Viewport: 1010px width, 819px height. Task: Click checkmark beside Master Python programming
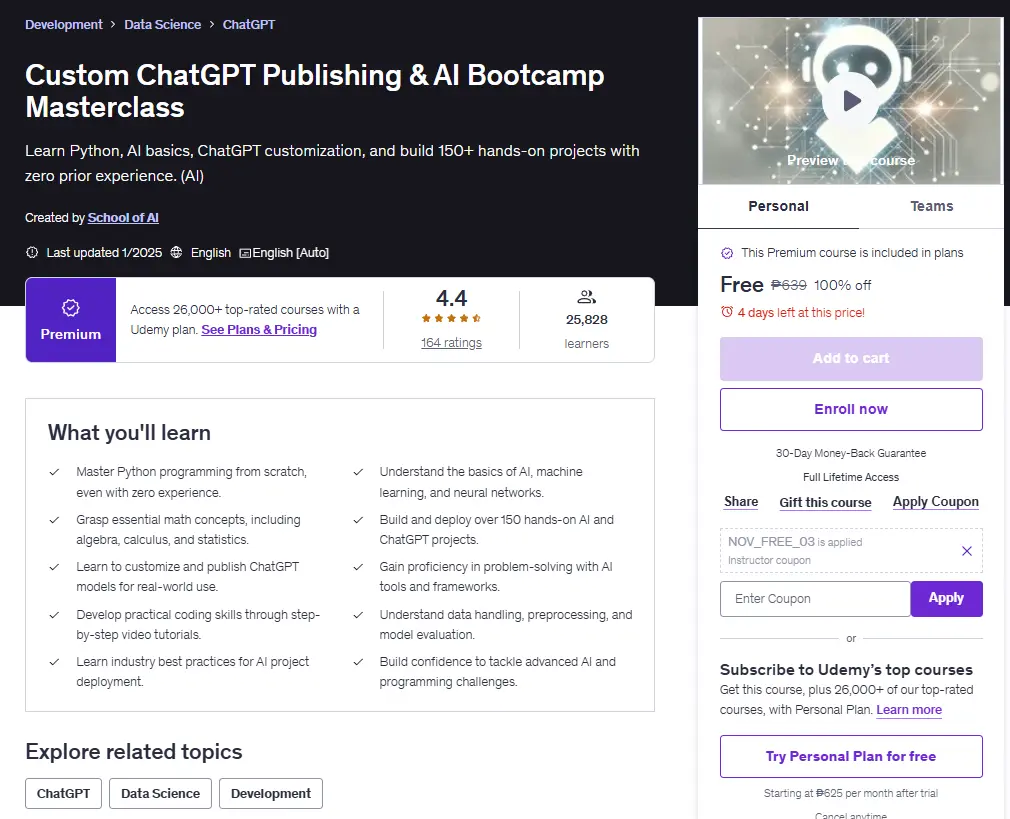(x=55, y=472)
